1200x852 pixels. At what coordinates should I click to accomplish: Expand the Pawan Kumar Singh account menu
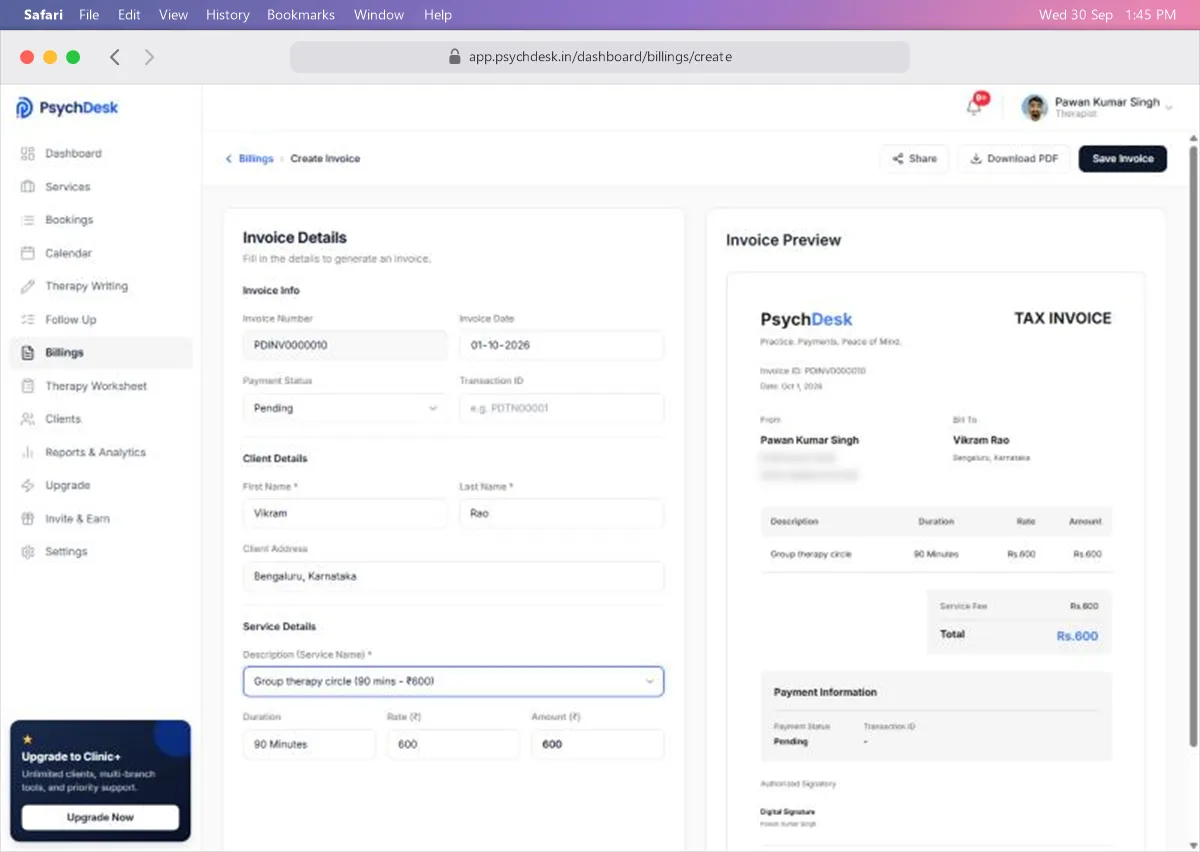[x=1169, y=106]
